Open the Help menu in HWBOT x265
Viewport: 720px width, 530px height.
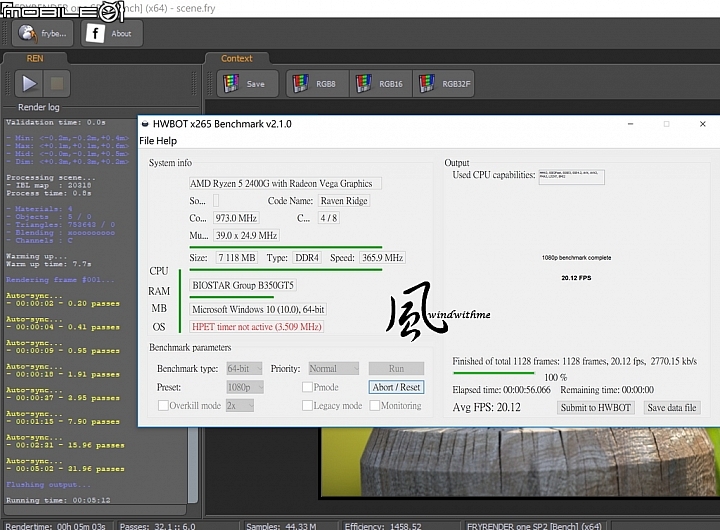(167, 141)
